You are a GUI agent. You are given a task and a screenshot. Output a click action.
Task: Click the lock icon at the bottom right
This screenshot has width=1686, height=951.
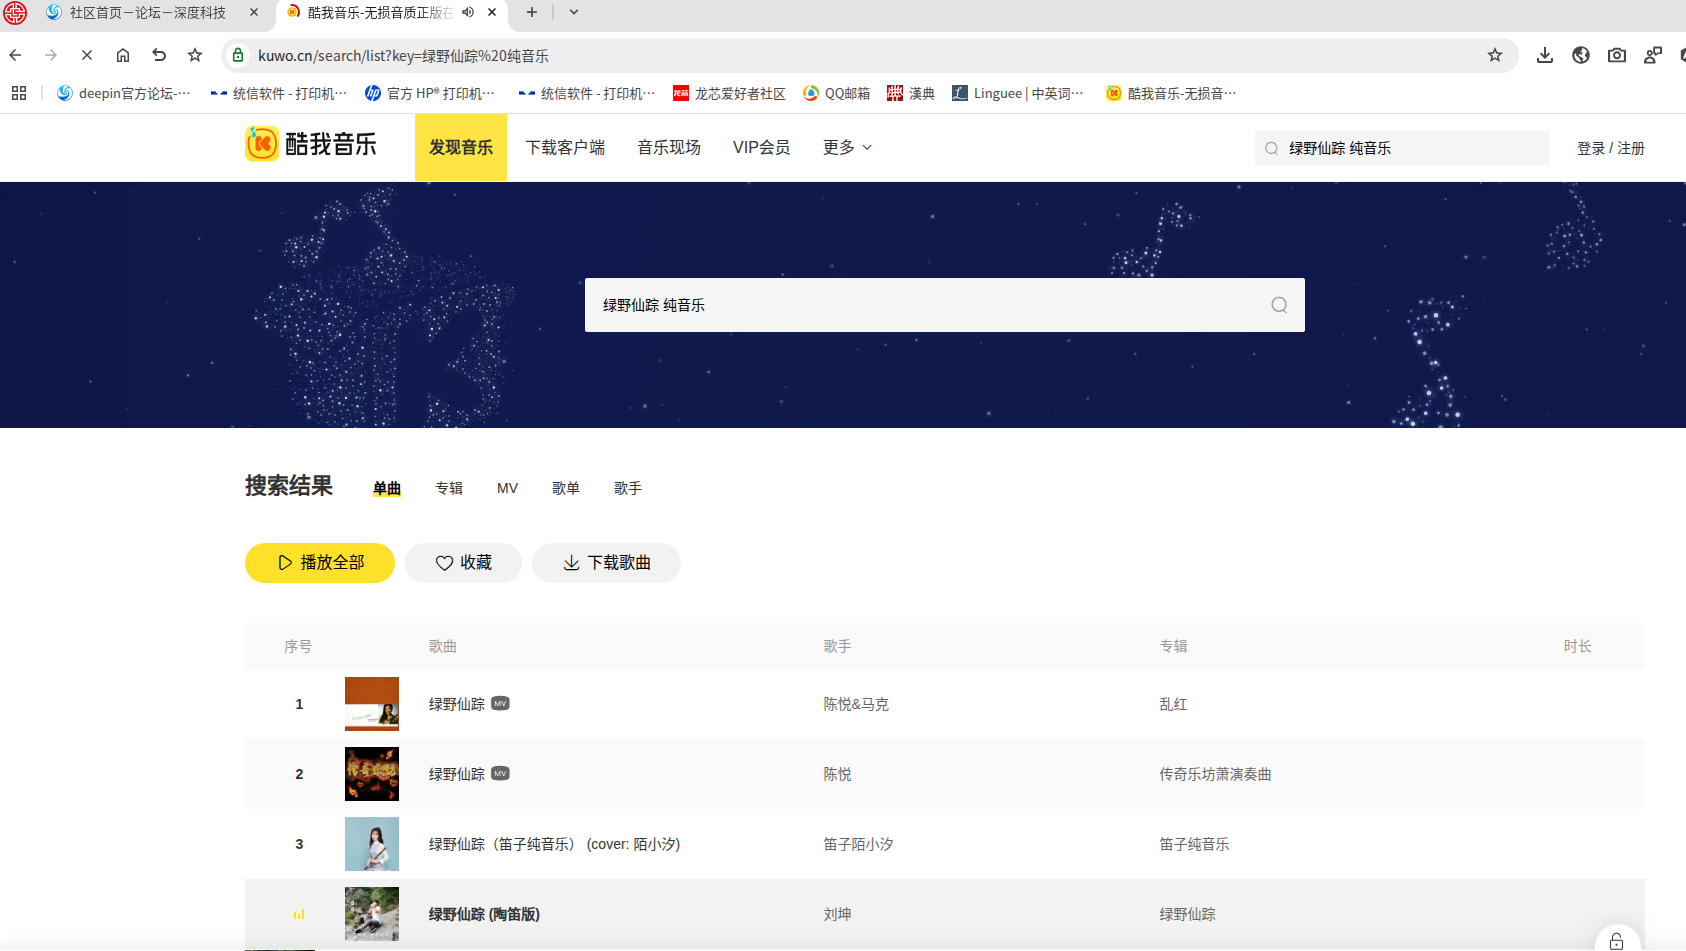(x=1616, y=940)
